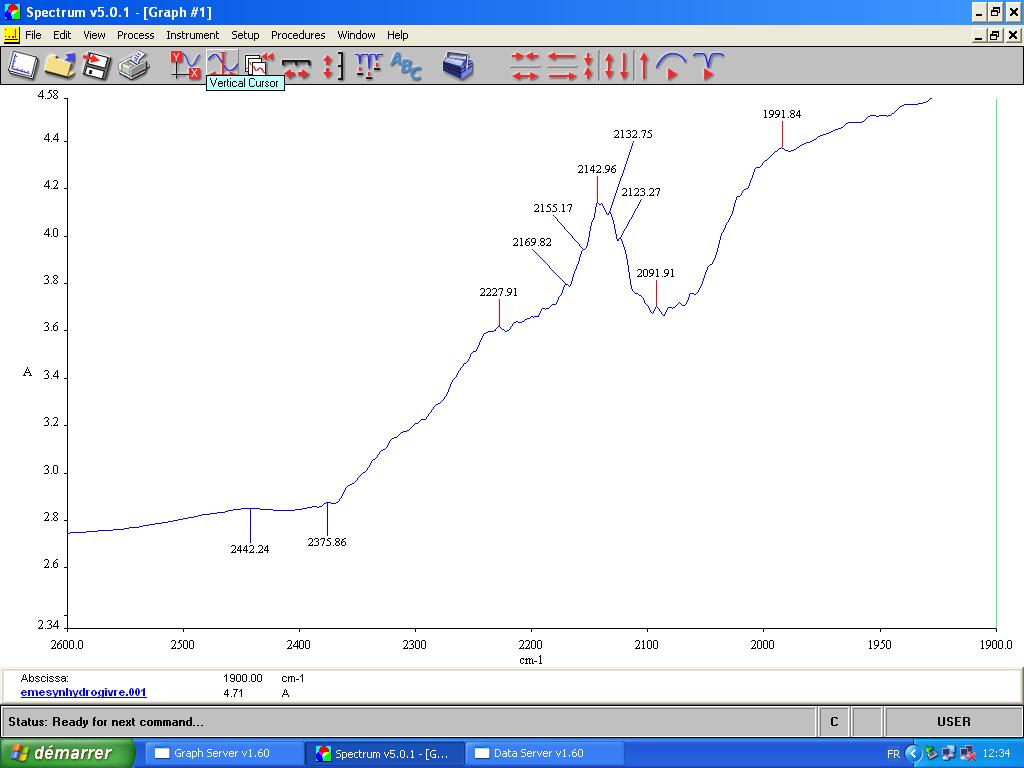Open the Procedures menu
1024x768 pixels.
coord(298,35)
